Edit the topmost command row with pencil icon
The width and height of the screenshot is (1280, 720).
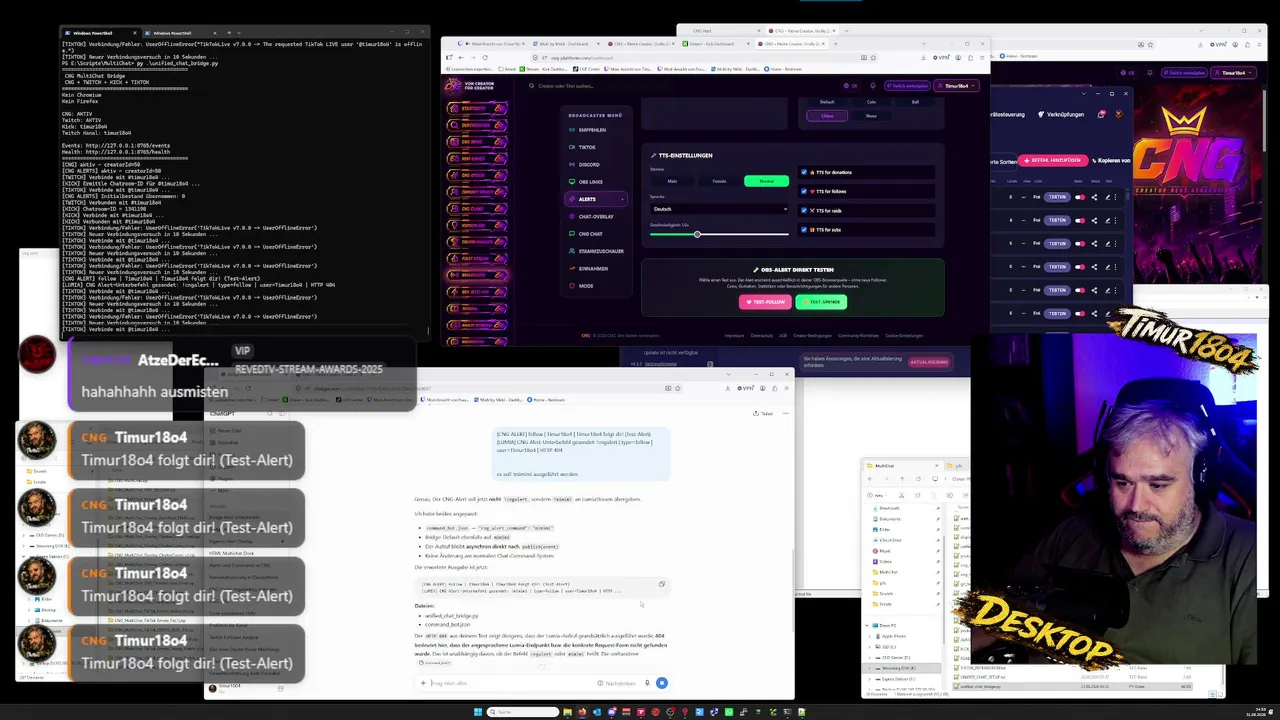point(1107,197)
